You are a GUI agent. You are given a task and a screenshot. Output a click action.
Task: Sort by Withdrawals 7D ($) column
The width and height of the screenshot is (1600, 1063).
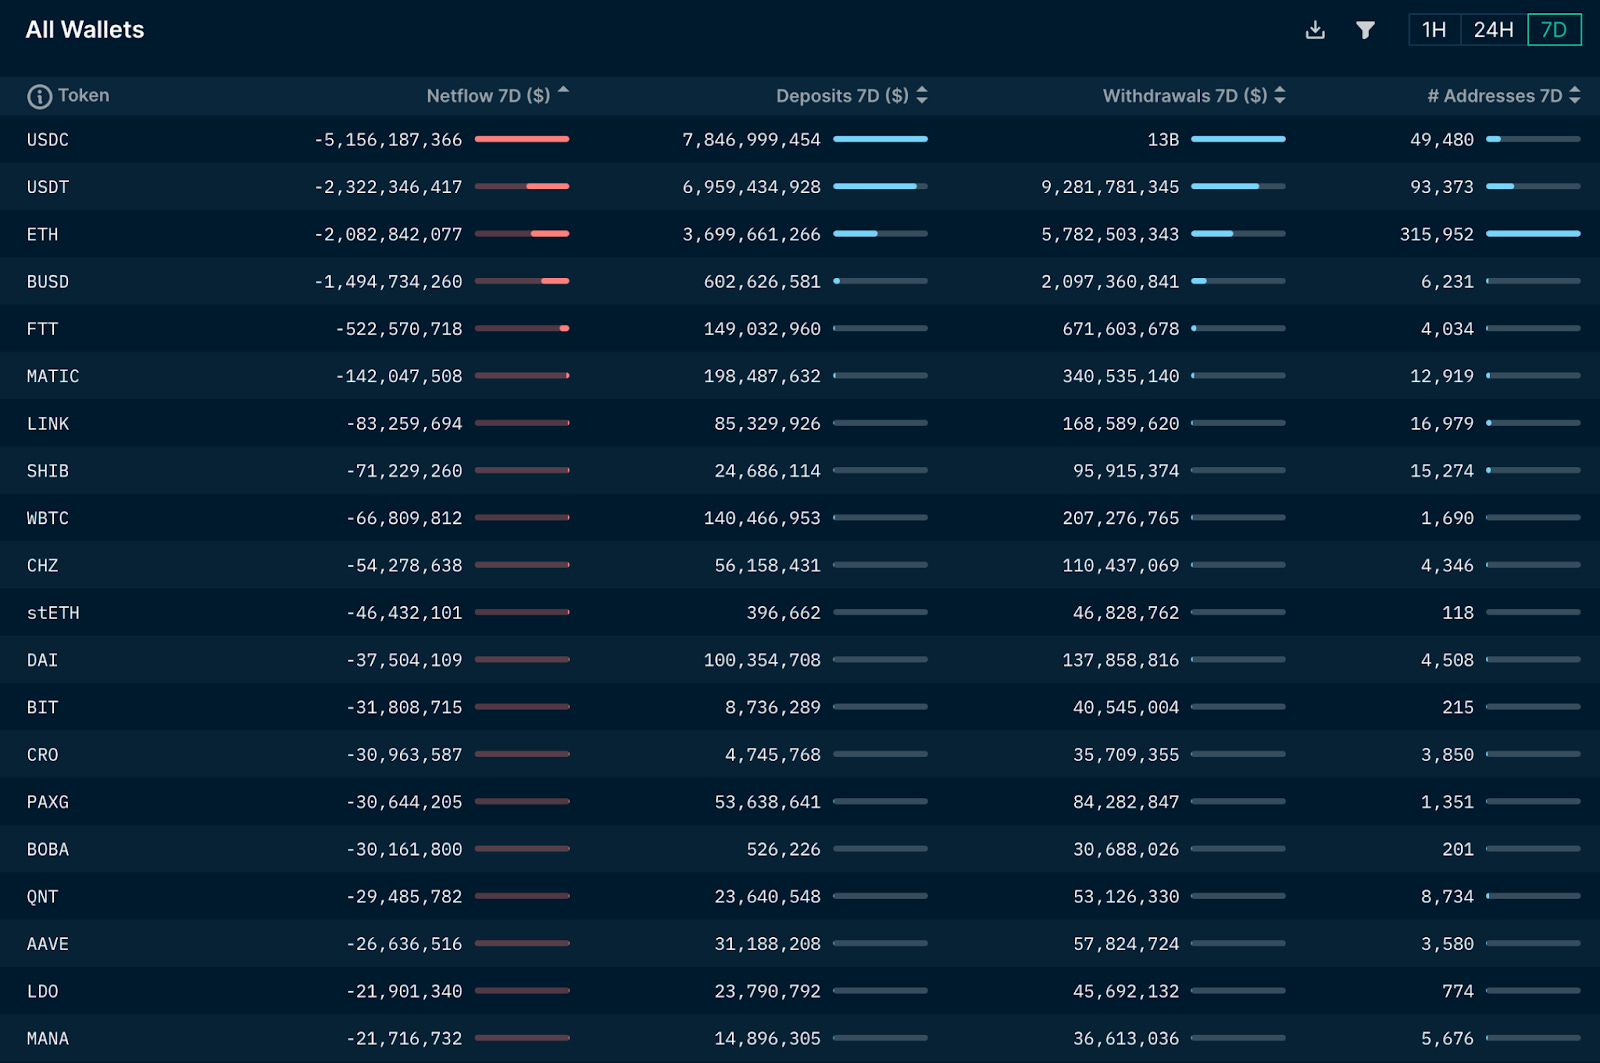pos(1194,96)
